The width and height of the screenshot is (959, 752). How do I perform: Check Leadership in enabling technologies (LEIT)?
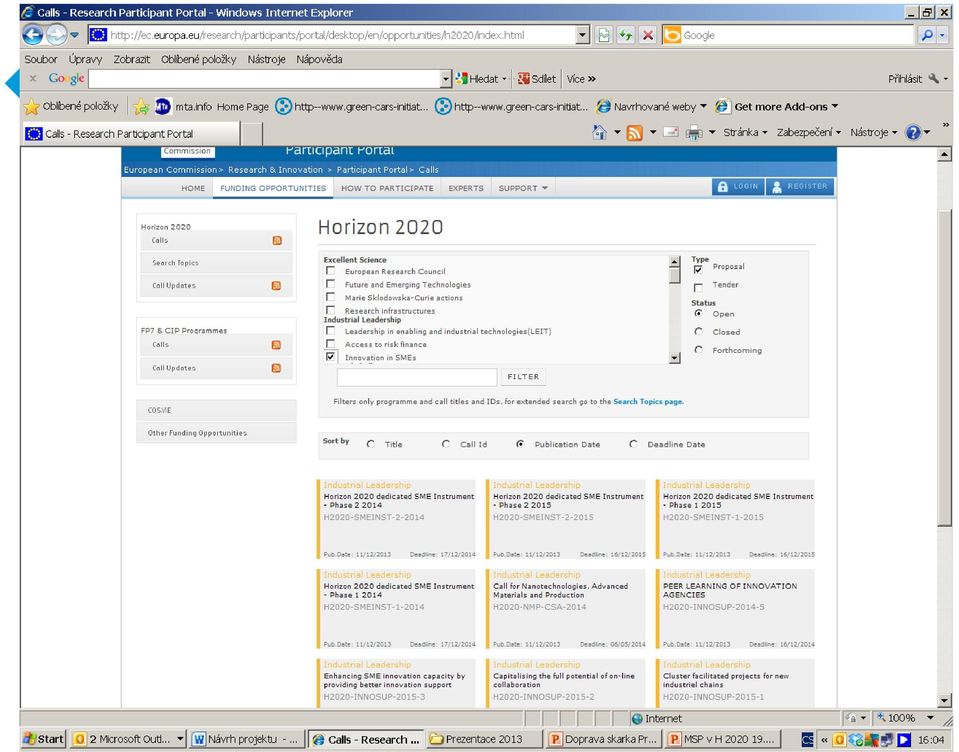[x=331, y=331]
